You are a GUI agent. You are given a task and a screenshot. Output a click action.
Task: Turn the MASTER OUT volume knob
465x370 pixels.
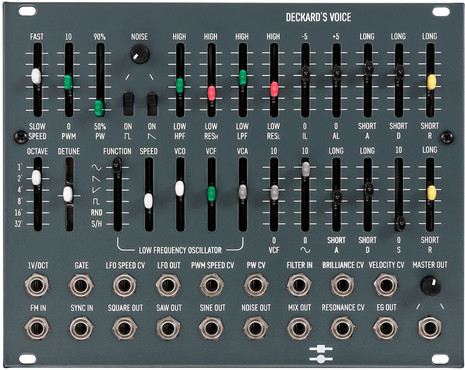coord(430,286)
